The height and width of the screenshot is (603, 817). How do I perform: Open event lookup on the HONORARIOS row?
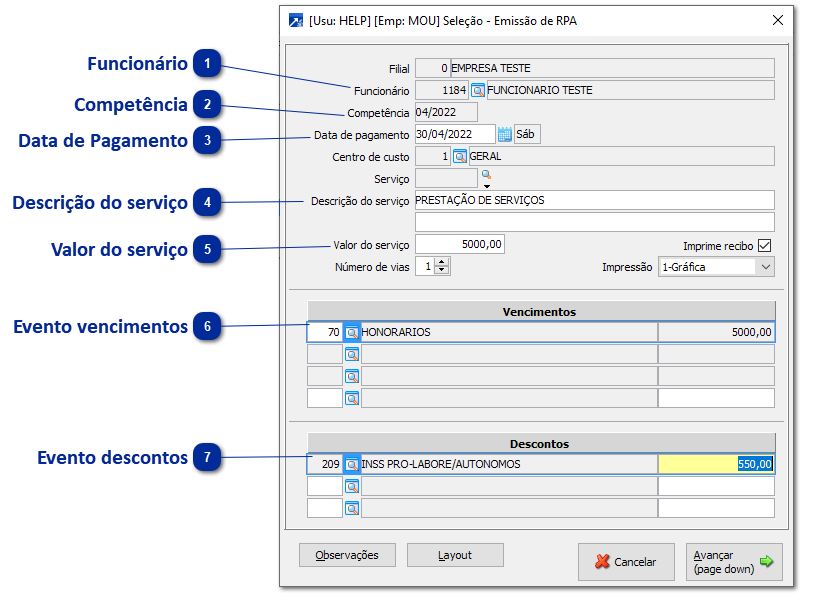coord(352,333)
